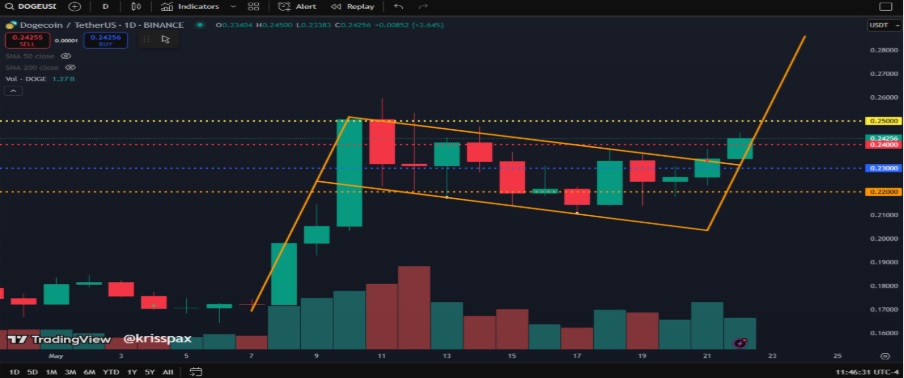Viewport: 904px width, 378px height.
Task: Toggle visibility of SMA 50 close
Action: pyautogui.click(x=66, y=56)
